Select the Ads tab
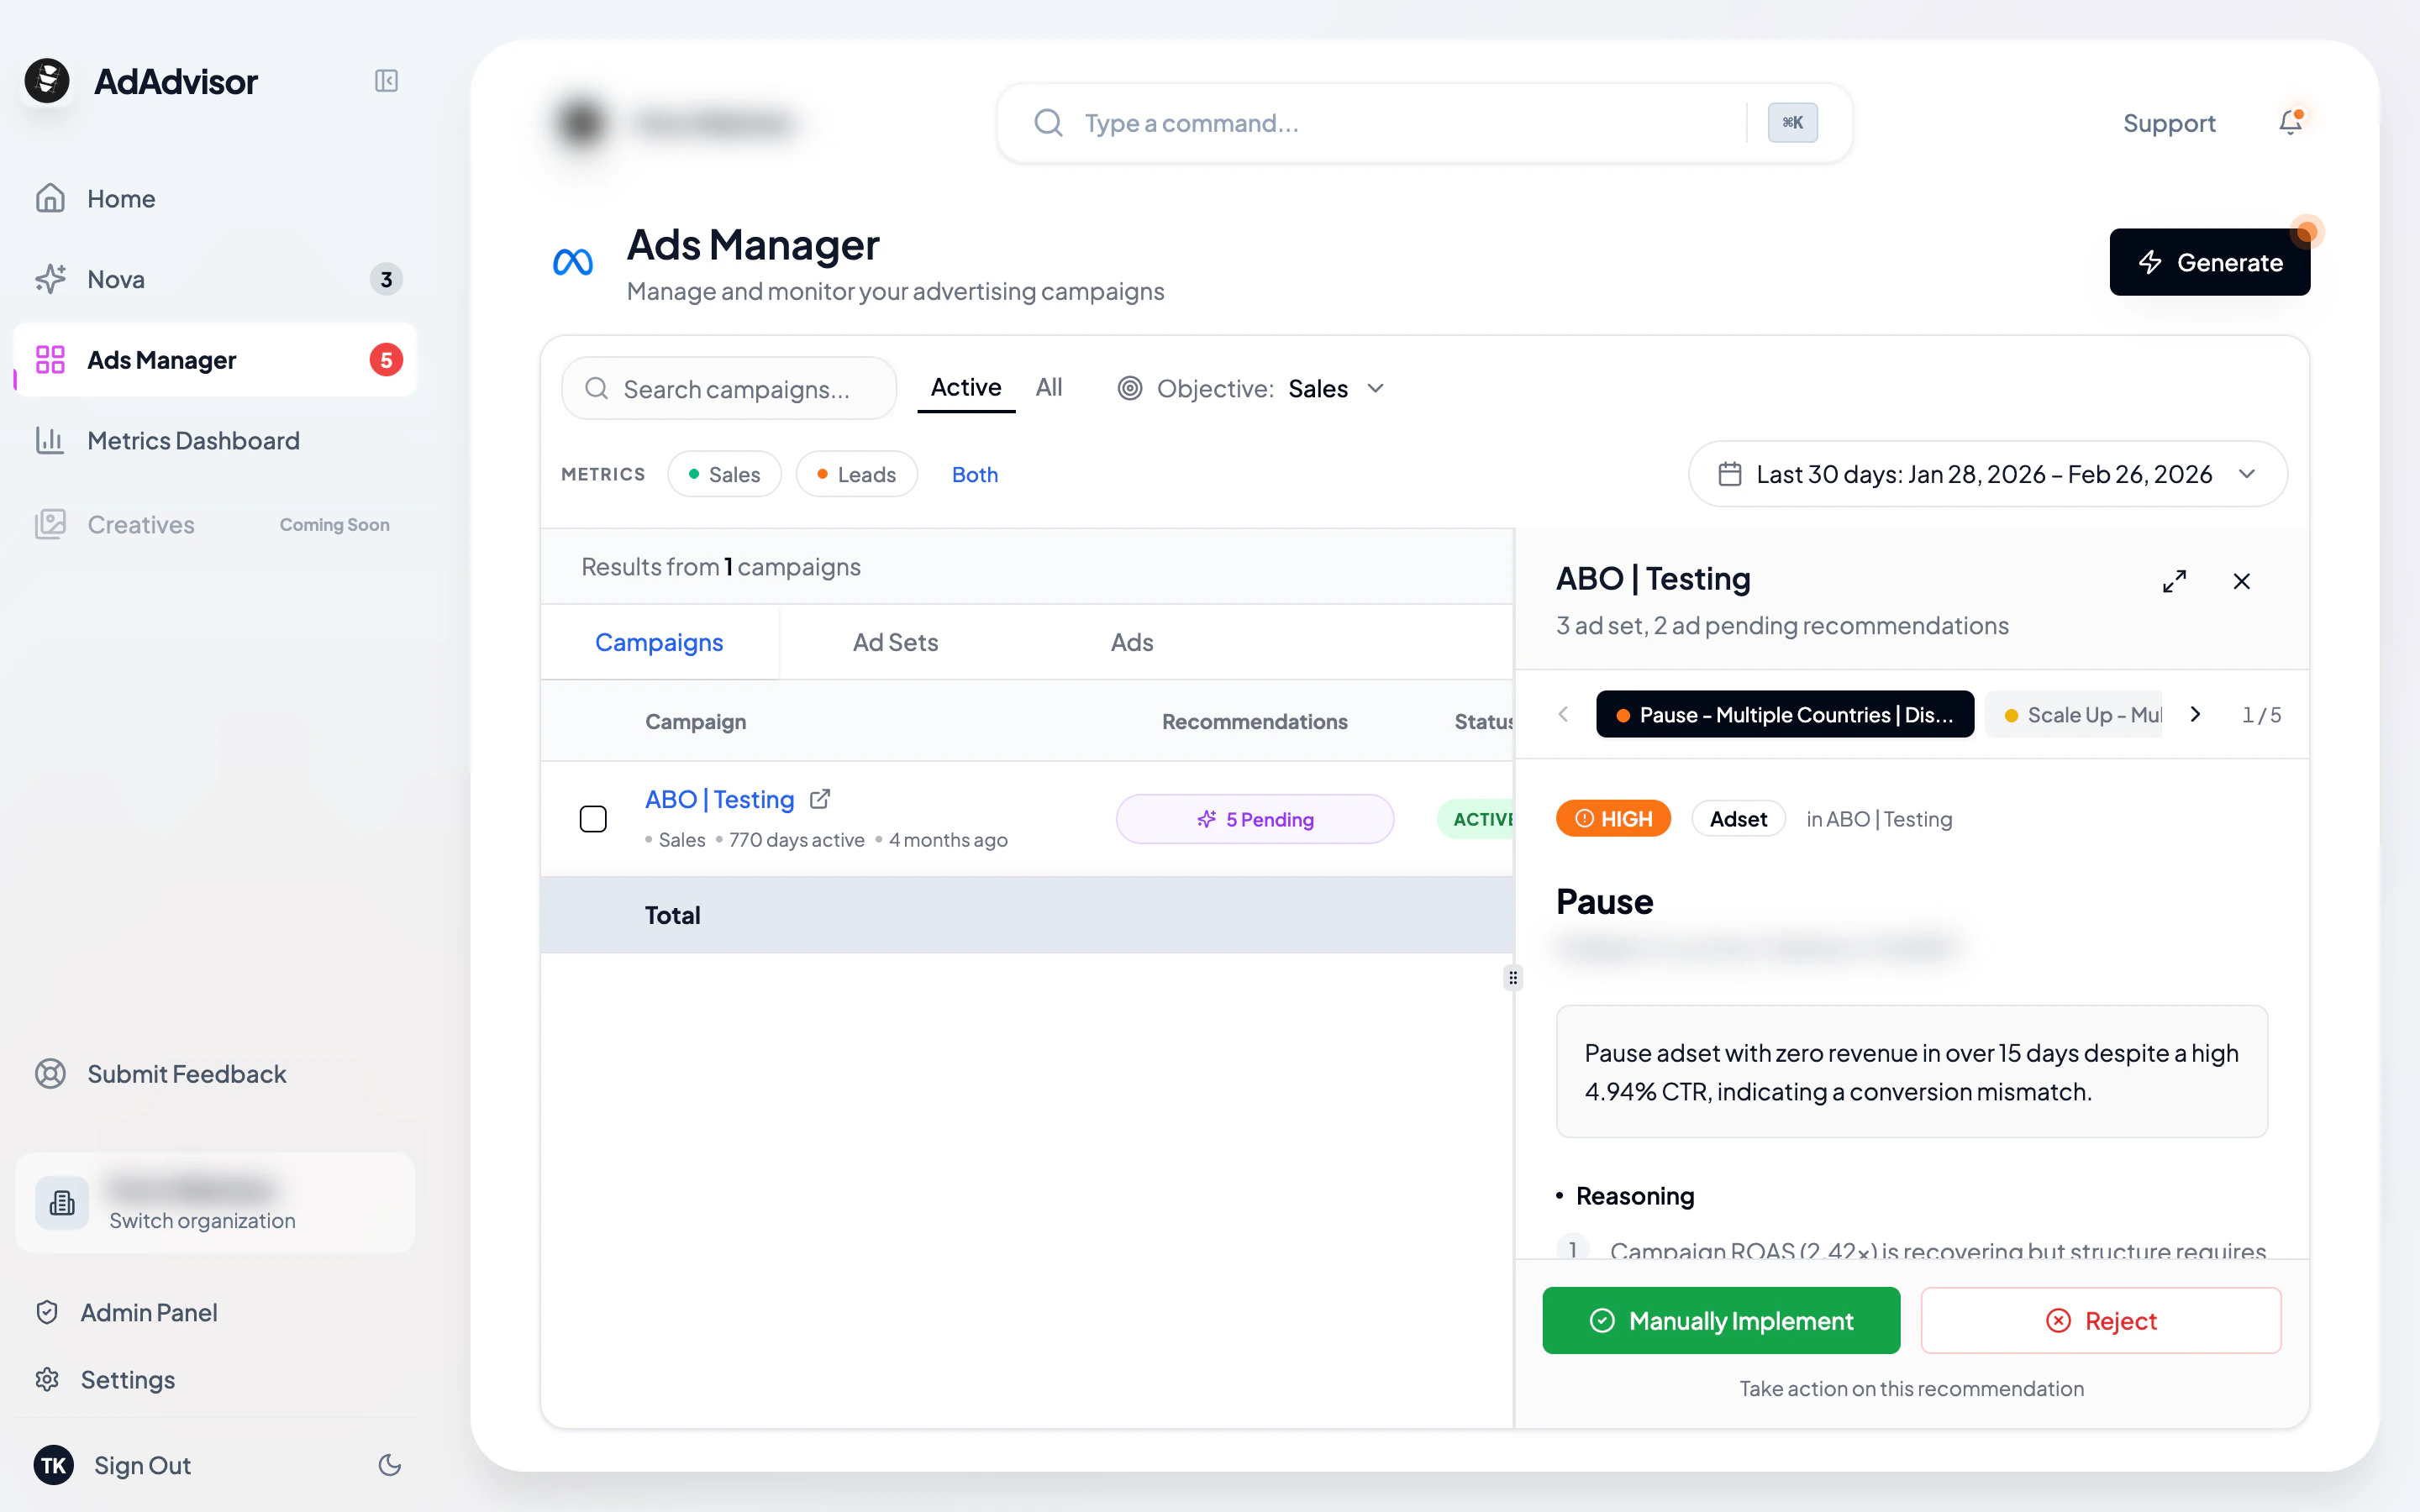The image size is (2420, 1512). pos(1132,642)
